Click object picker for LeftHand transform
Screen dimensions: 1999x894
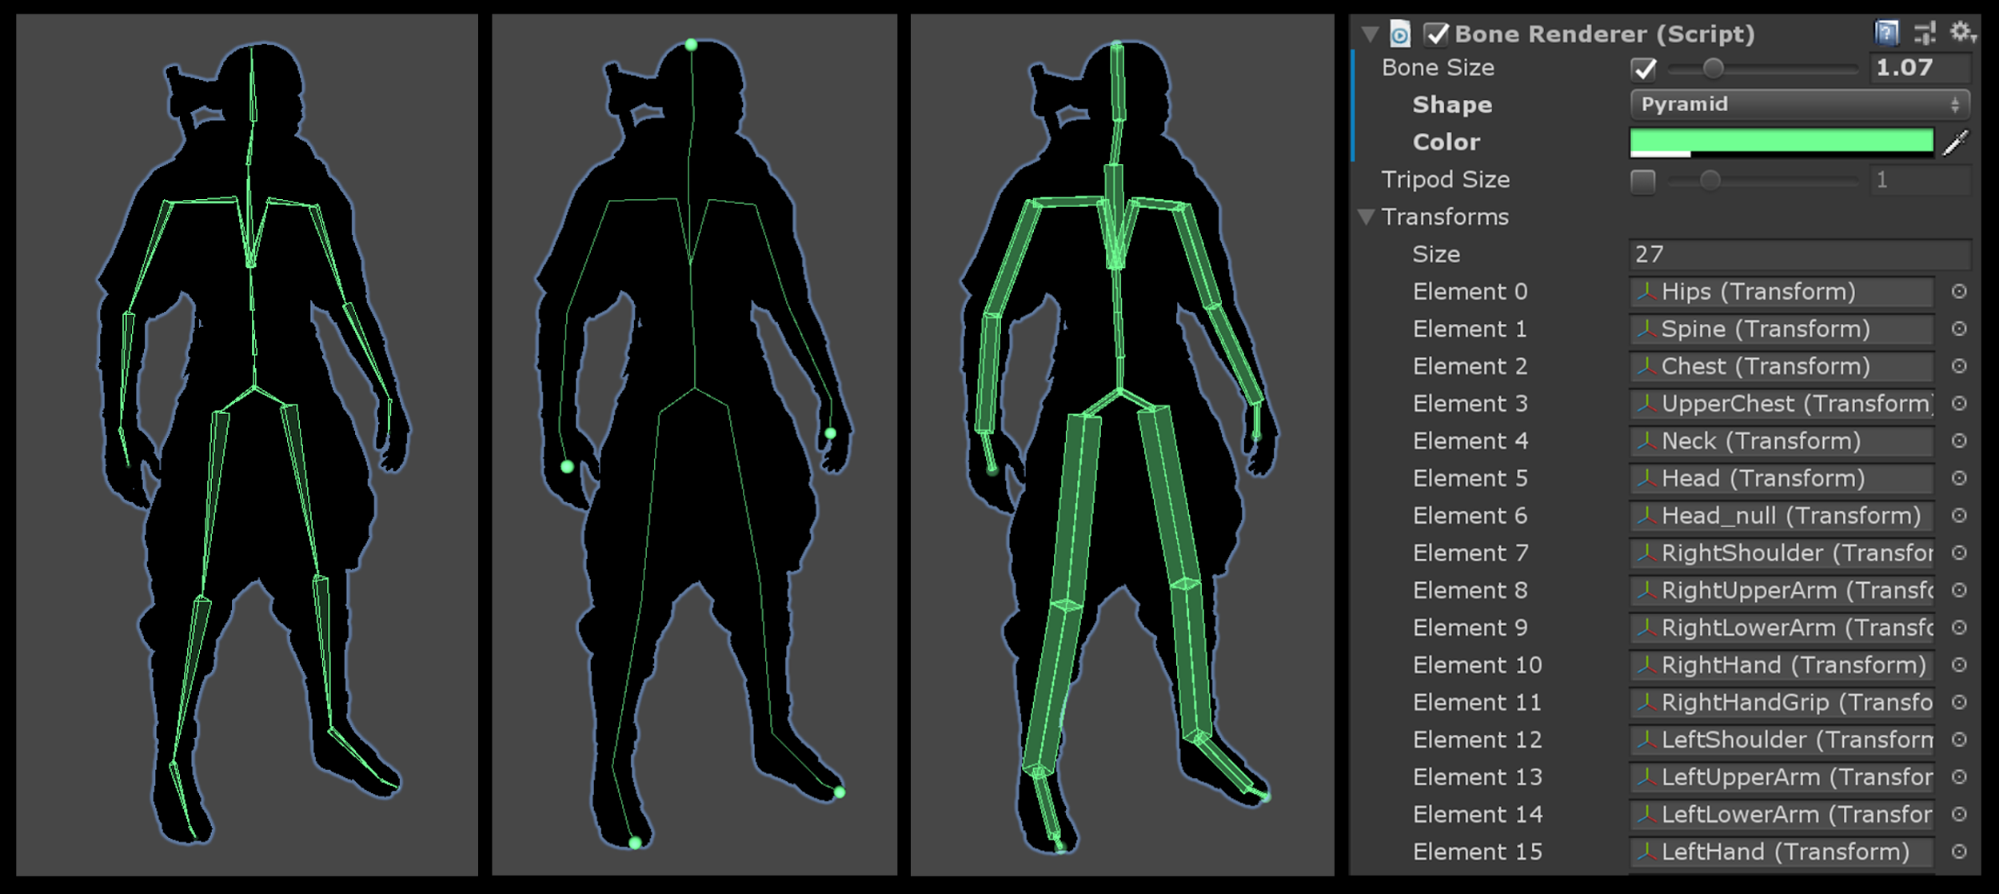(x=1959, y=852)
